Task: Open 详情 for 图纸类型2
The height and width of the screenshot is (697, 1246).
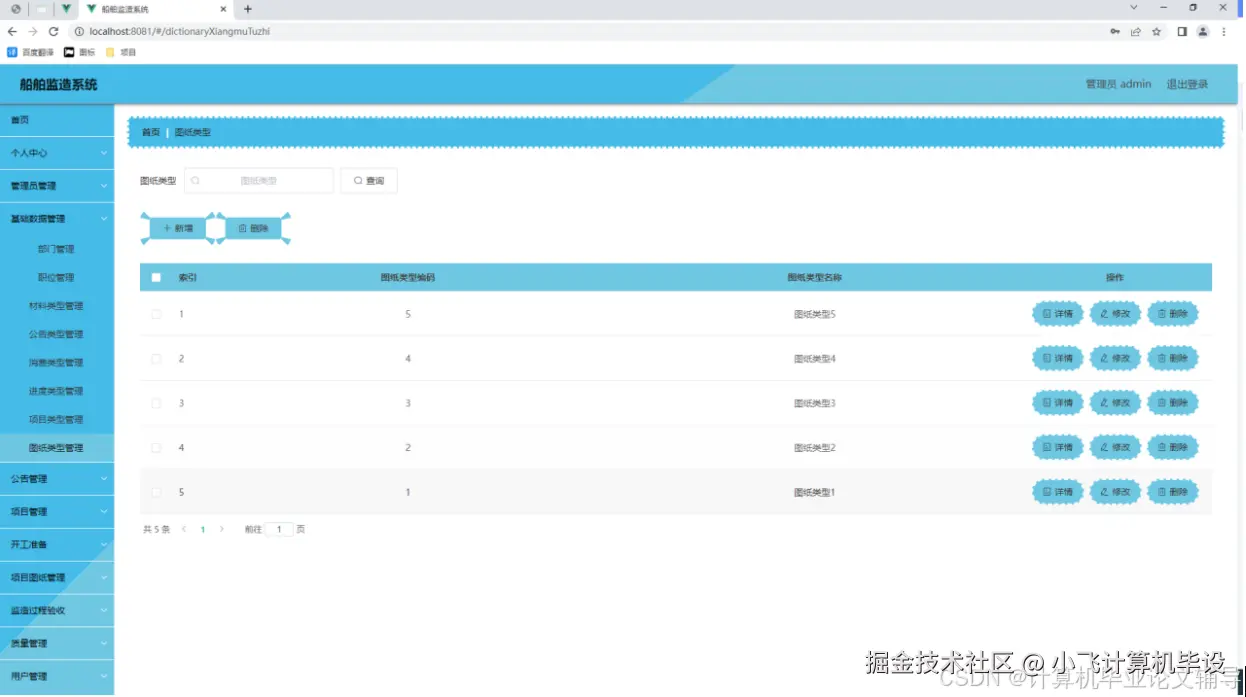Action: [1058, 447]
